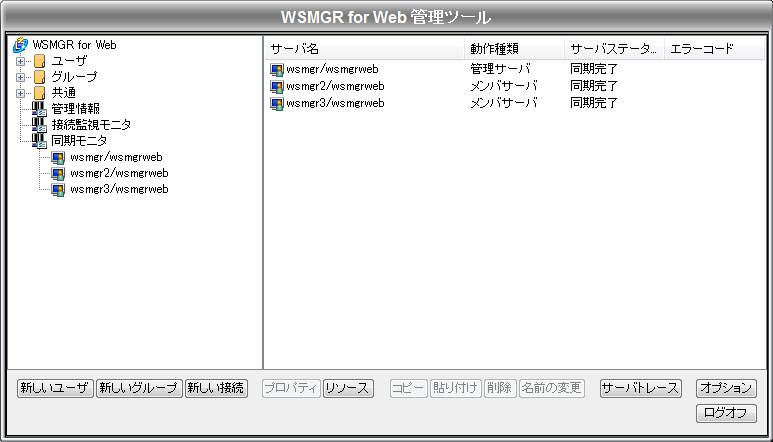
Task: Open the サーバトレース button
Action: point(640,388)
